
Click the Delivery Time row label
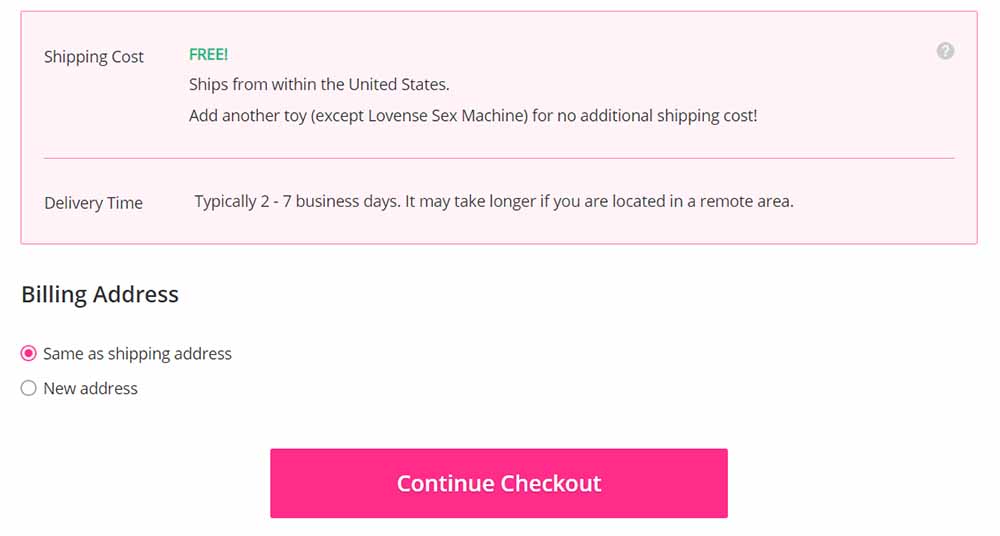click(x=93, y=203)
